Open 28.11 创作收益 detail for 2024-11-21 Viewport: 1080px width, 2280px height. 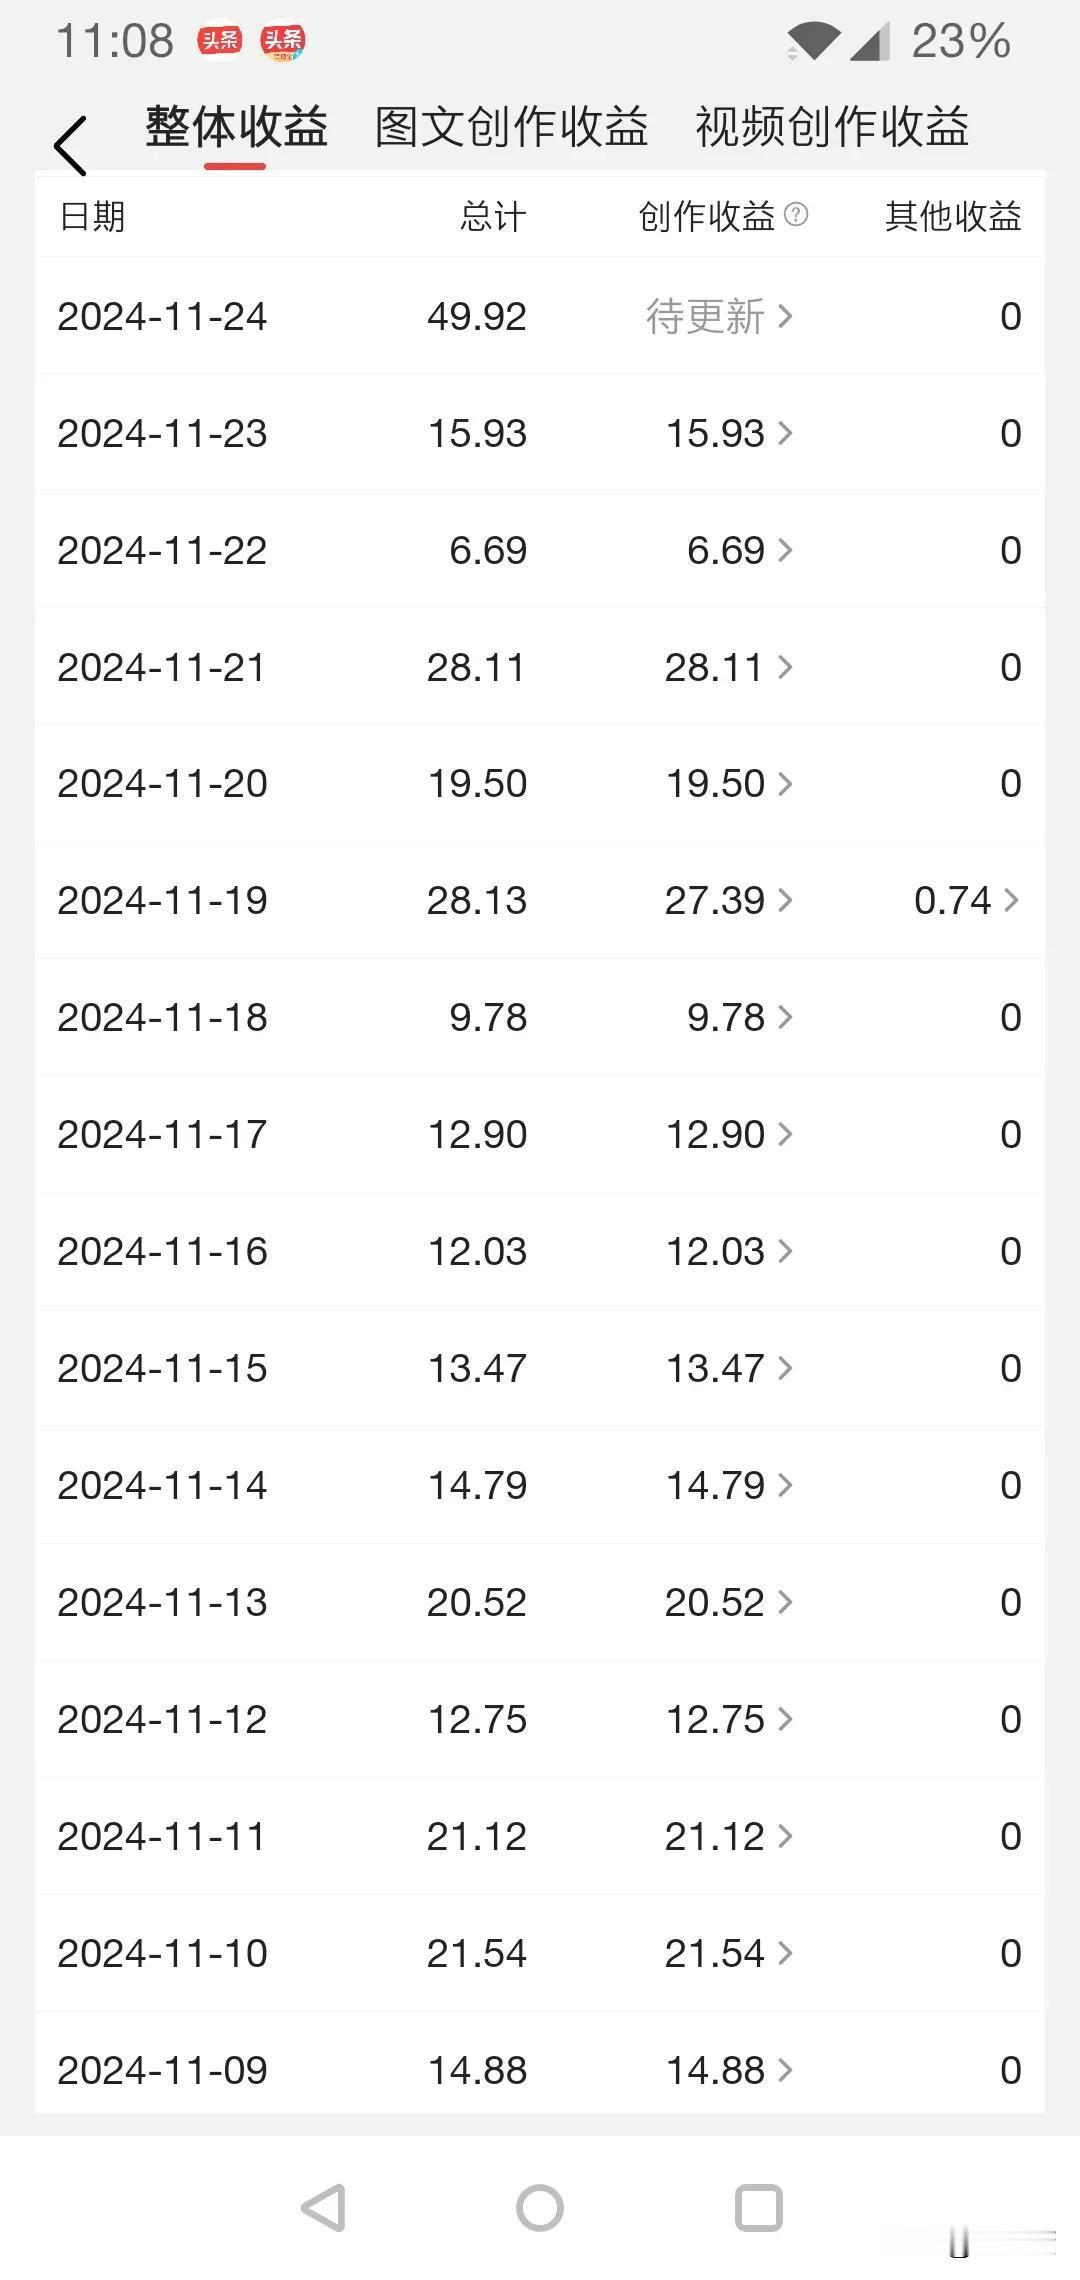click(729, 668)
